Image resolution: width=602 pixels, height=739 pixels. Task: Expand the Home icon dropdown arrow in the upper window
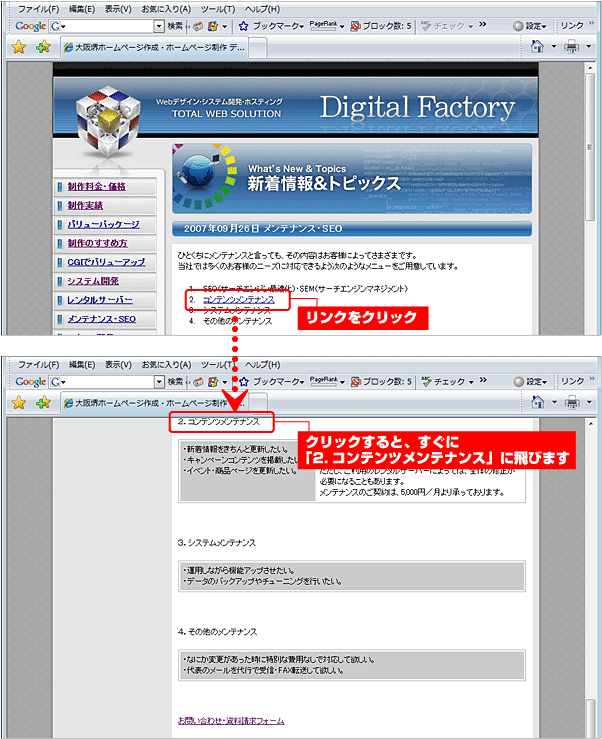[554, 46]
